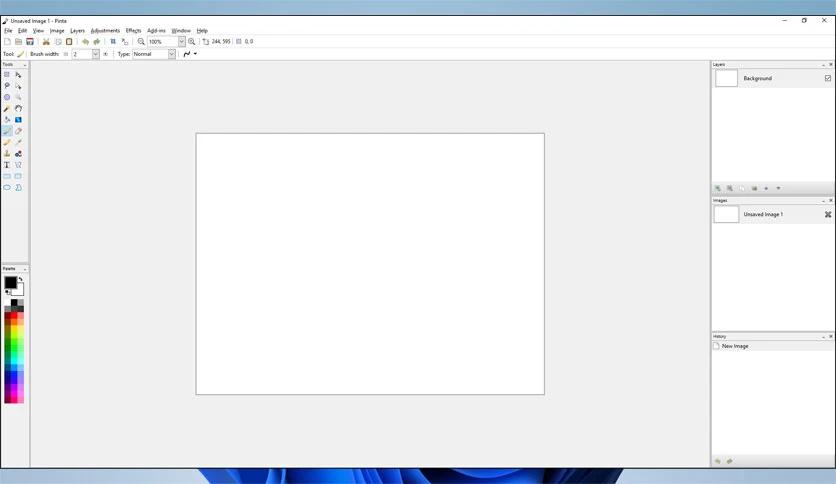Open the antialiasing stroke dropdown arrow
The image size is (836, 484).
point(195,54)
